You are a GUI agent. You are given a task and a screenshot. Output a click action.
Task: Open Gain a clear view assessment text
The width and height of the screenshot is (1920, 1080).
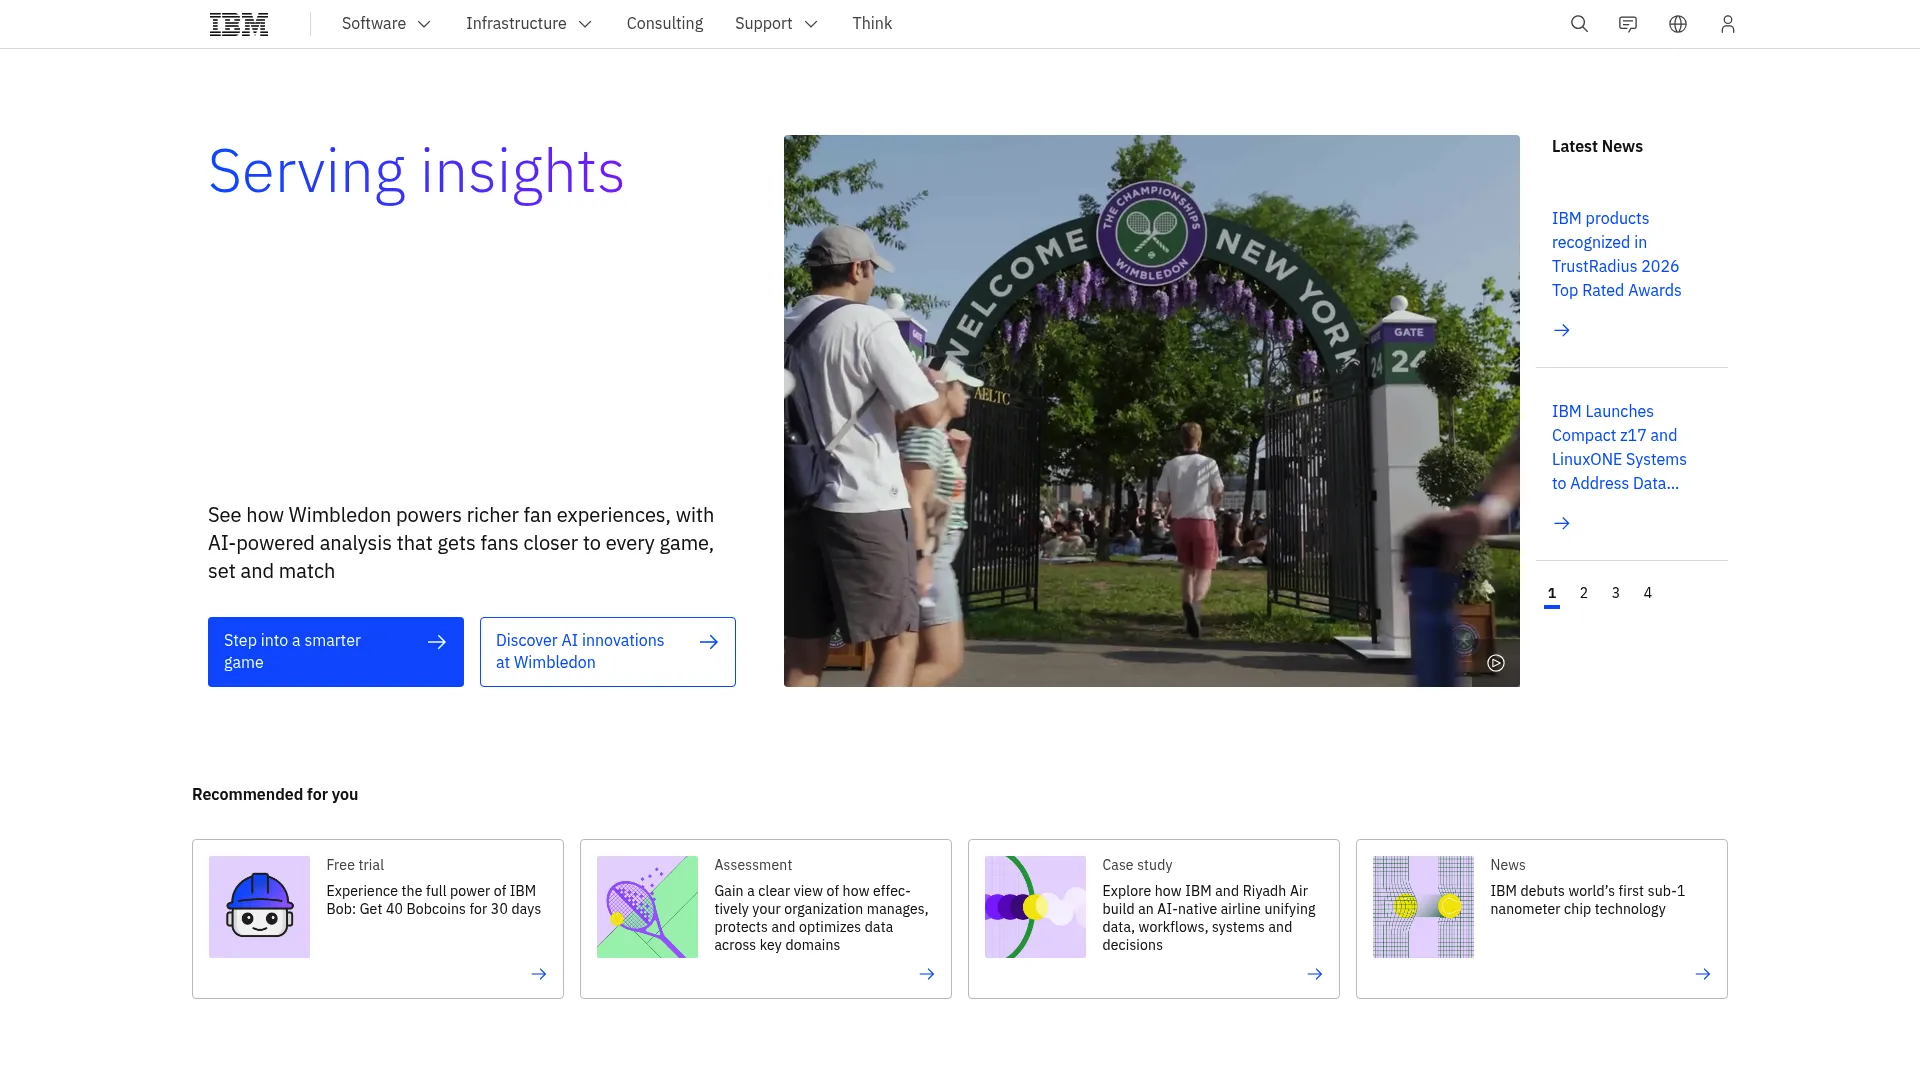[x=821, y=918]
